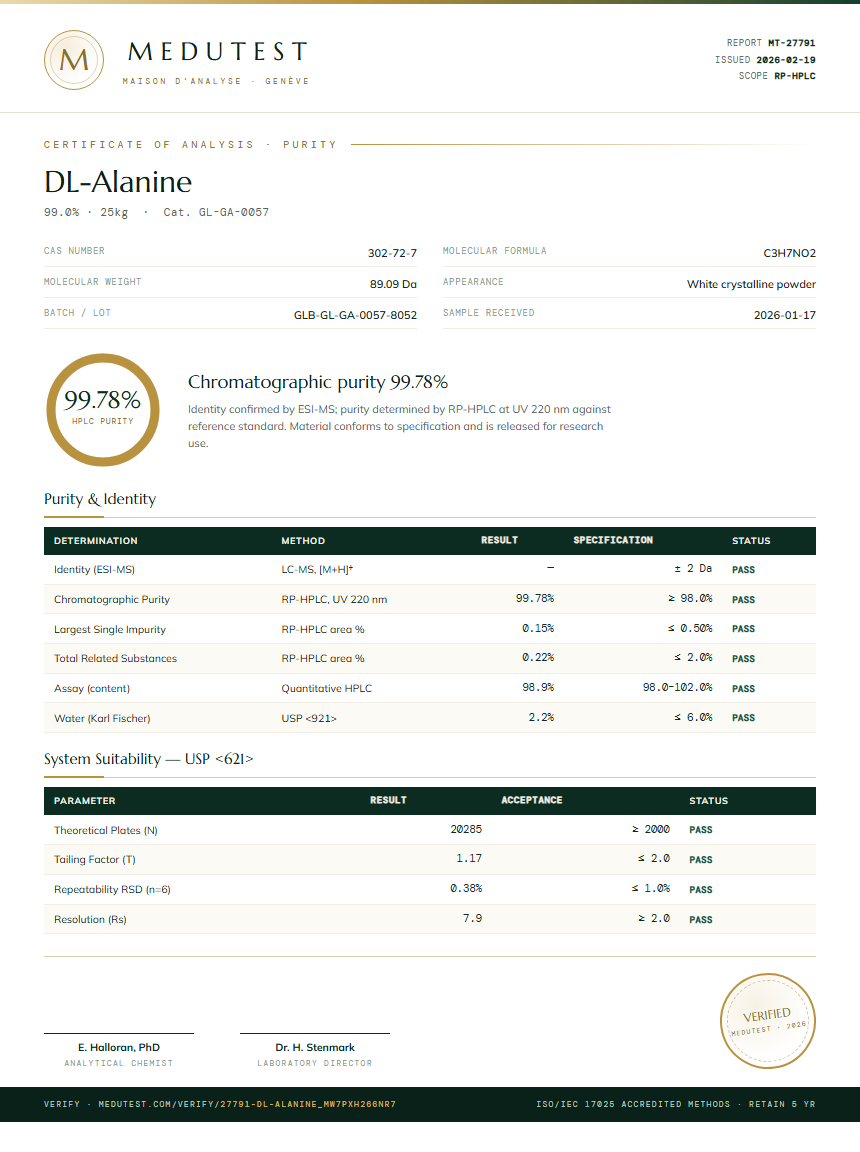Click the USP <921> method cell
This screenshot has width=860, height=1152.
point(309,719)
